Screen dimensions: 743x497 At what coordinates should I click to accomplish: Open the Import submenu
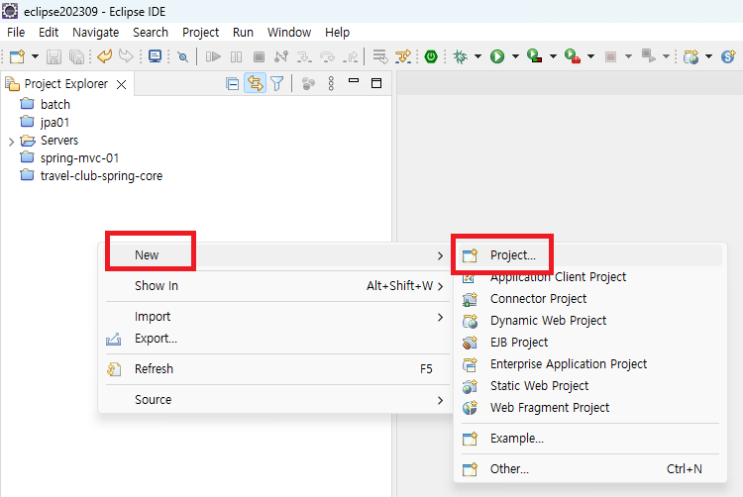click(276, 316)
